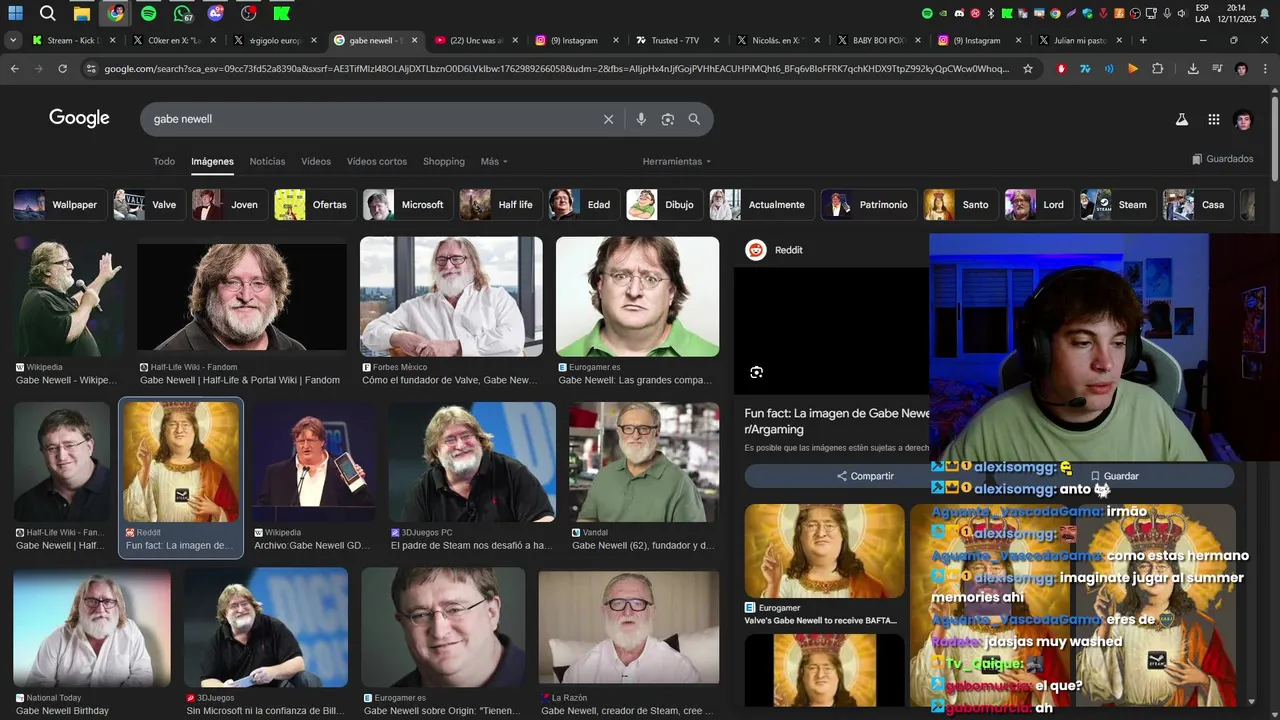Filter images by Valve chip
Screen dimensions: 1280x720
pos(148,205)
